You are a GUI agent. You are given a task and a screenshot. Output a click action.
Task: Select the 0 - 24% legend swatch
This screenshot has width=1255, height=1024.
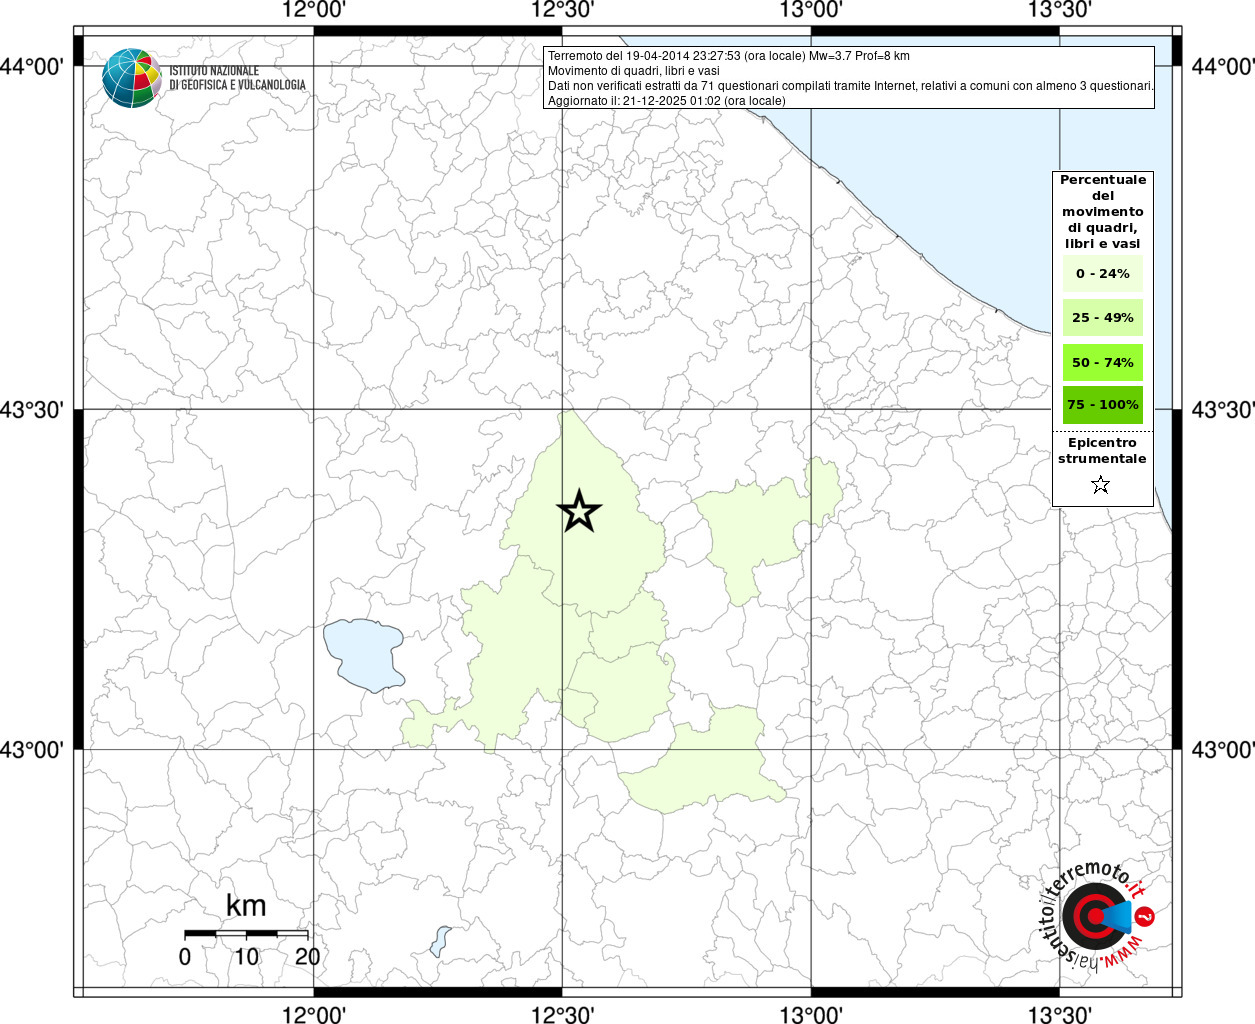pos(1103,274)
